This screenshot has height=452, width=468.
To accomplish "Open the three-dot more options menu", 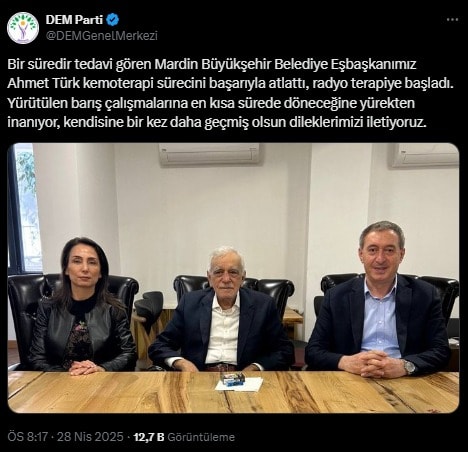I will point(452,20).
